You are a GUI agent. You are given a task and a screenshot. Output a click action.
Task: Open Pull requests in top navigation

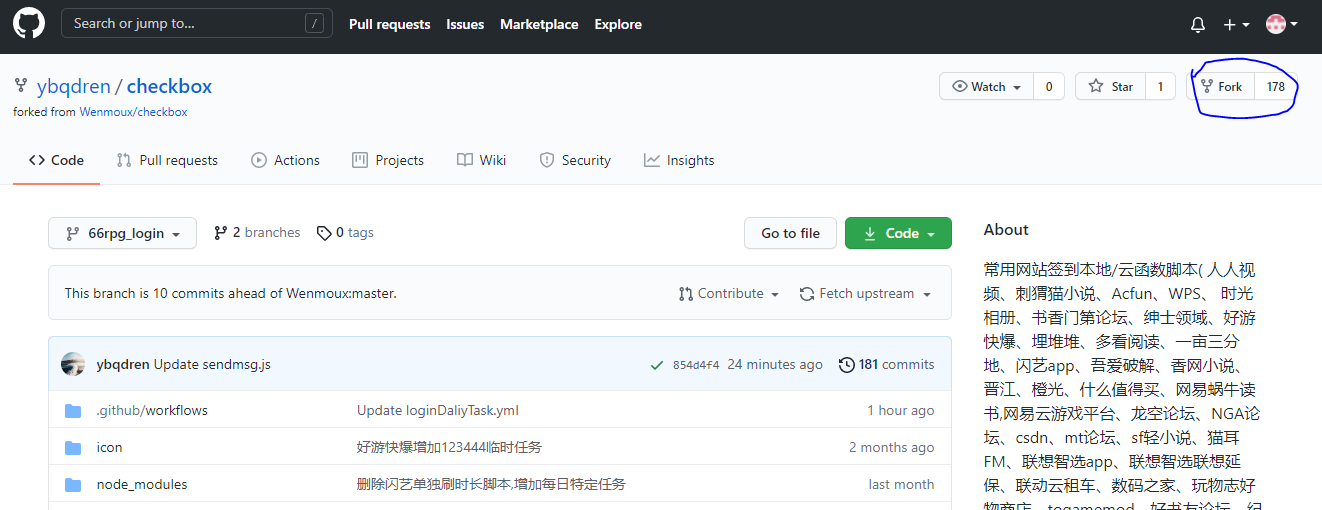(389, 24)
